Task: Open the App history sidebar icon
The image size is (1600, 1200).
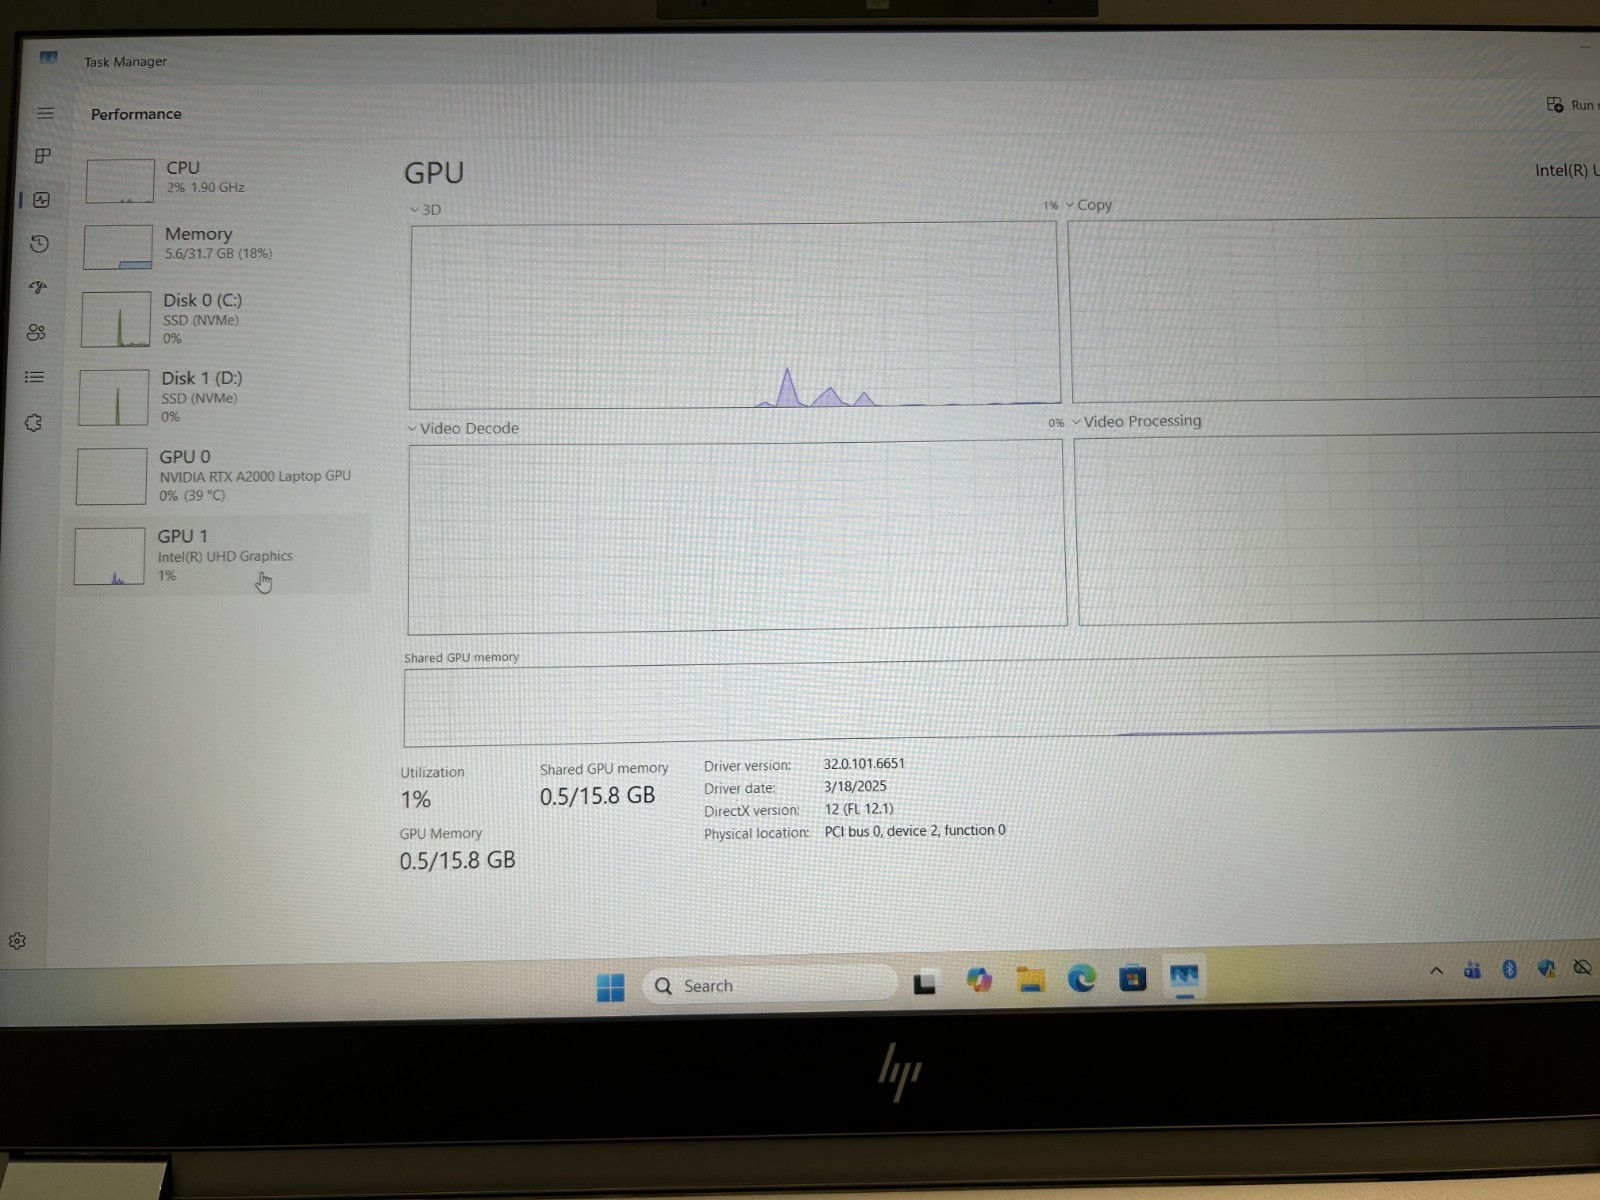Action: coord(40,243)
